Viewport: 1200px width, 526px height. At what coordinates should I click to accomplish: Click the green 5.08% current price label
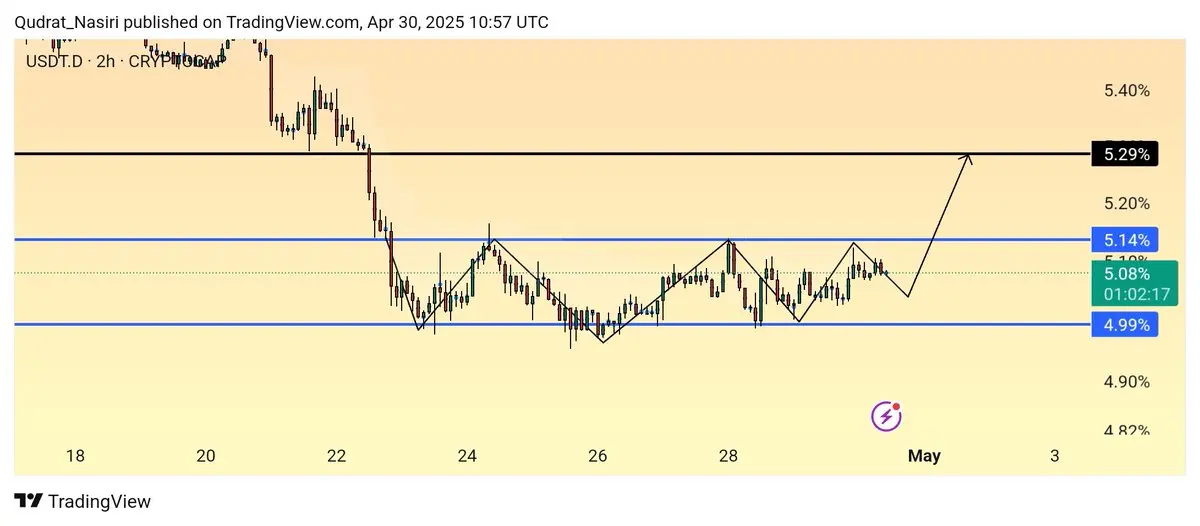pos(1127,274)
